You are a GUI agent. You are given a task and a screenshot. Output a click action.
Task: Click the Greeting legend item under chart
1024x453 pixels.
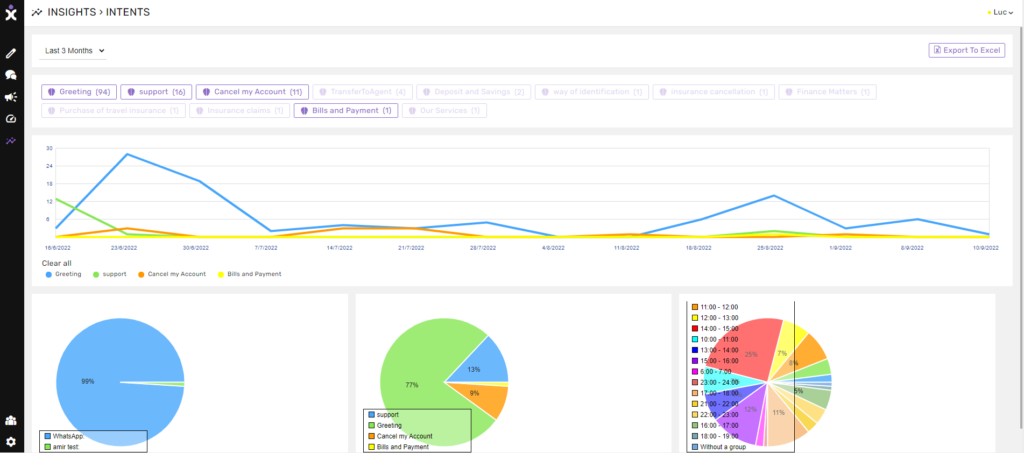click(63, 274)
